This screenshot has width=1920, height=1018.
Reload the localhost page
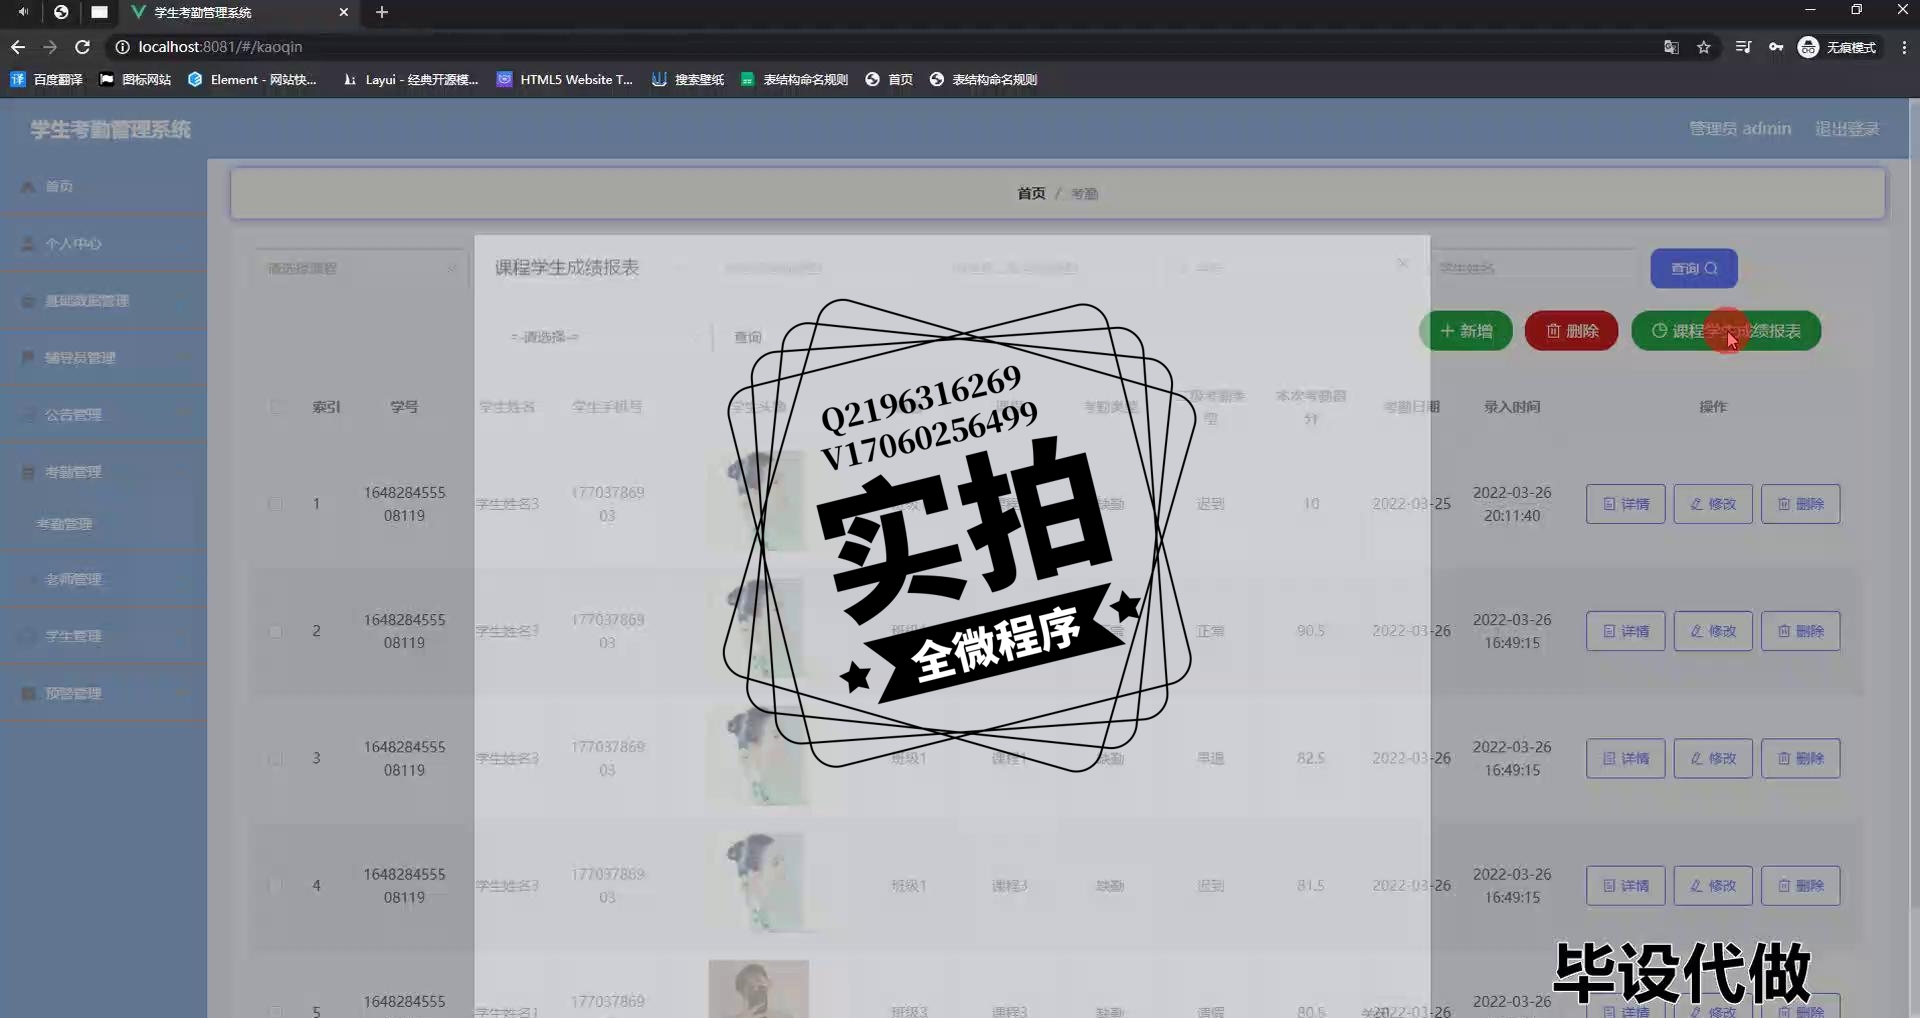point(83,47)
